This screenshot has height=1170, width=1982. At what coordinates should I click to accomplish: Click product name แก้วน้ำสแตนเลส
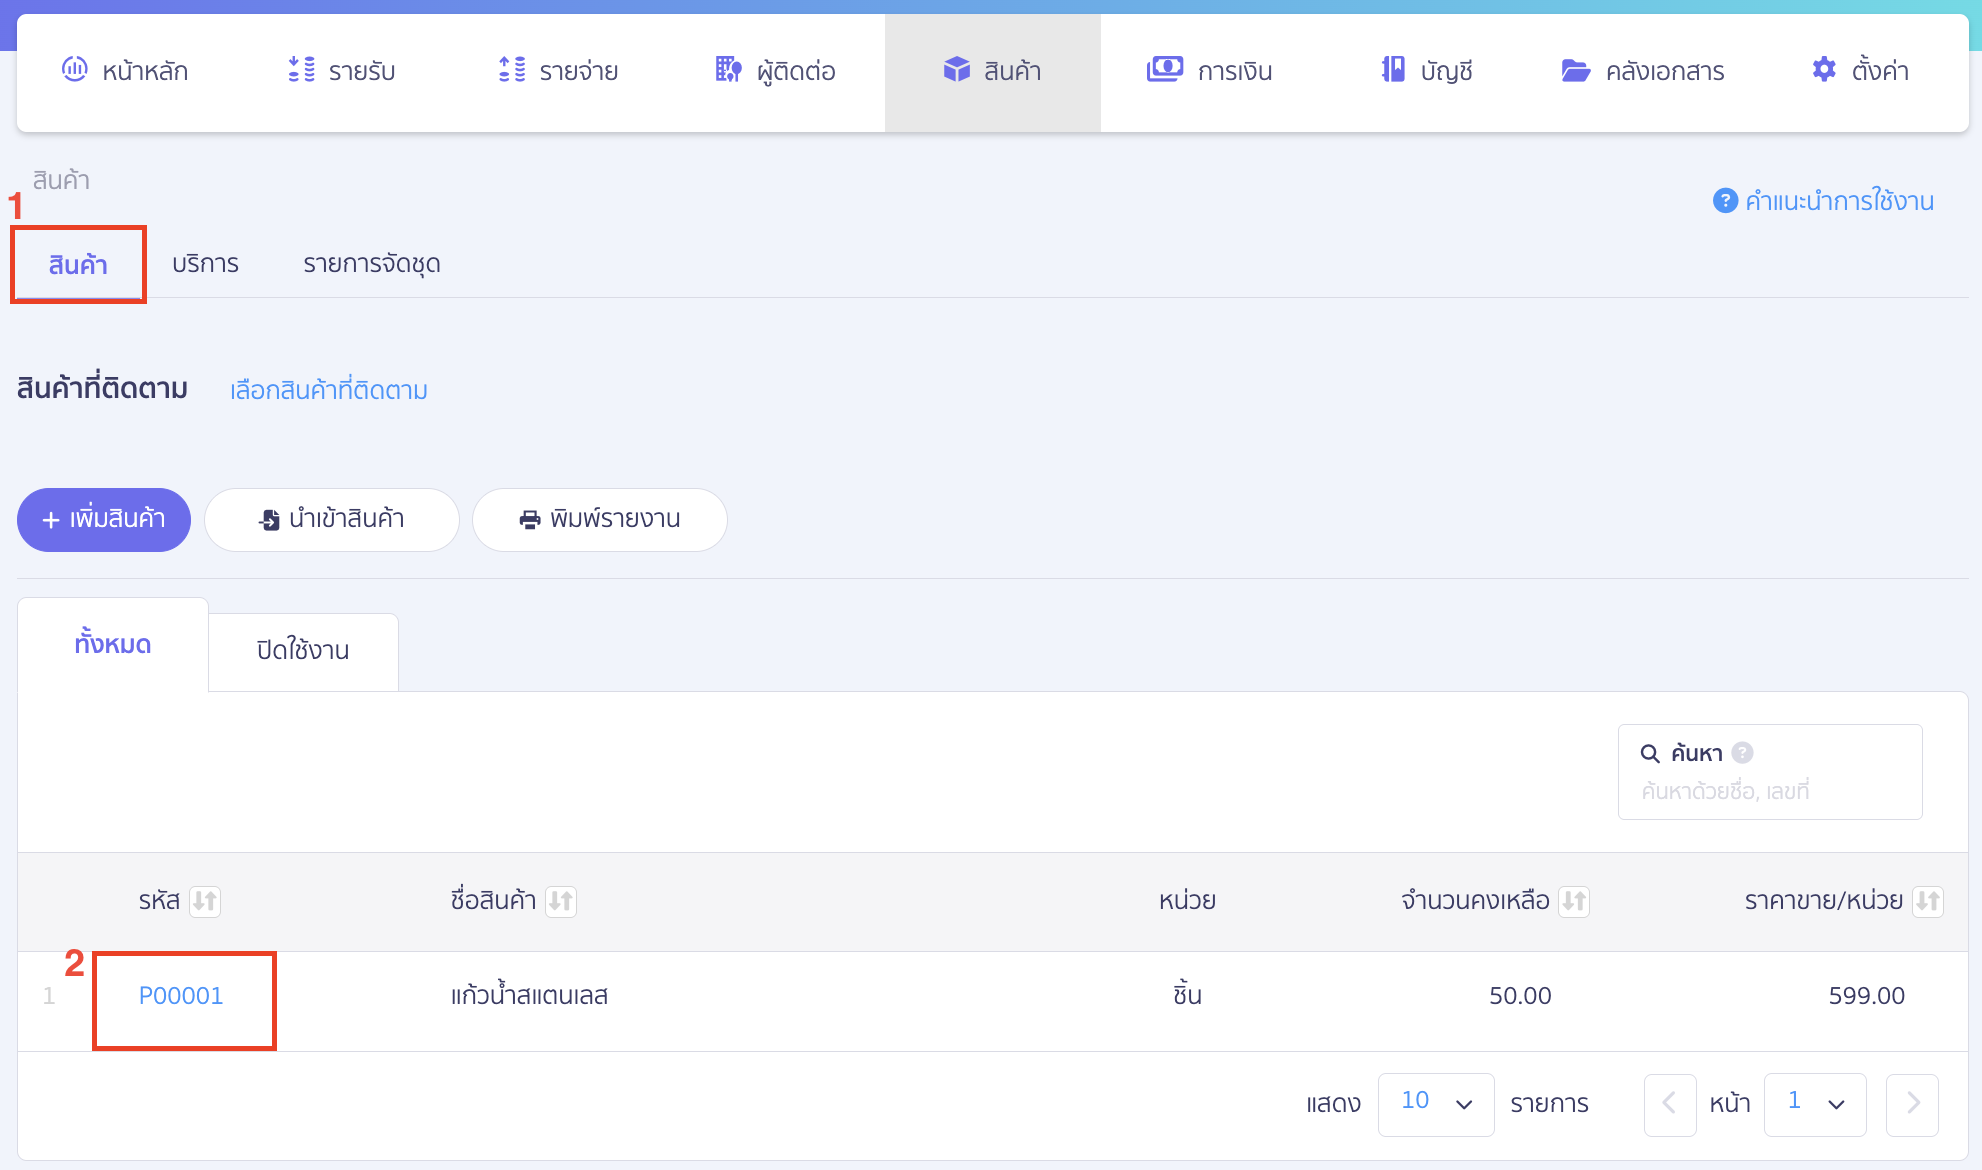[529, 995]
